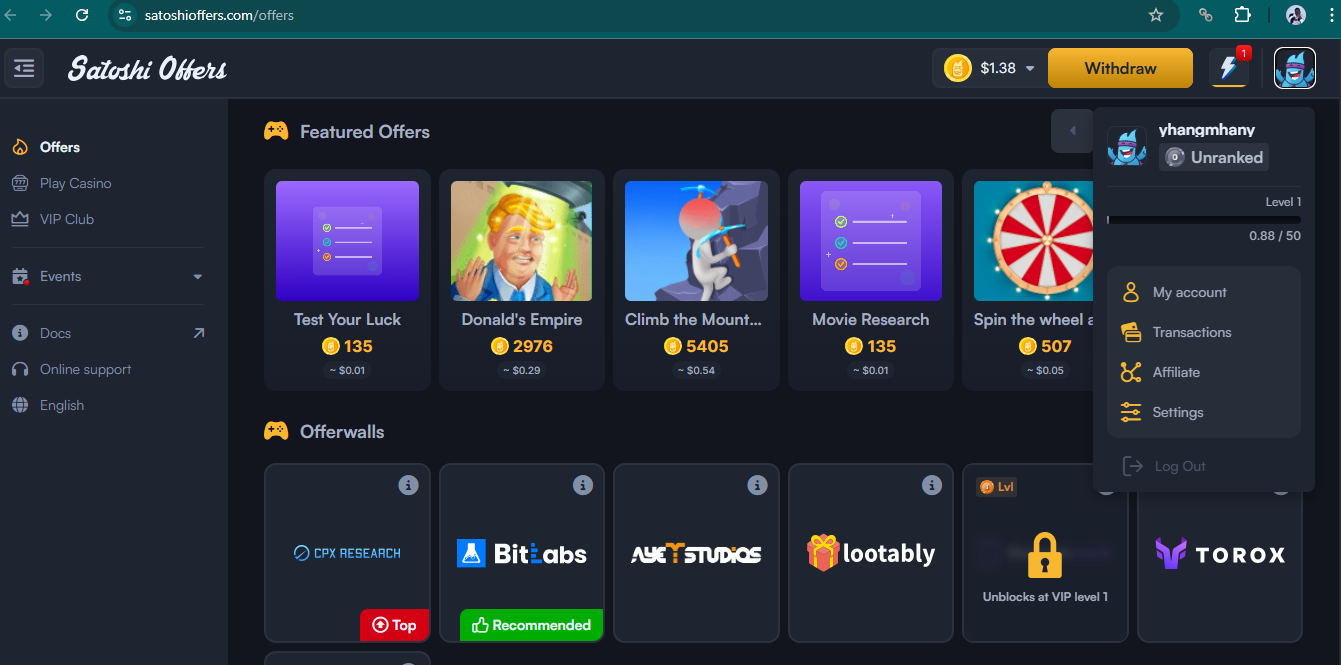Open the BitLabs offerwall
This screenshot has height=665, width=1341.
coord(522,553)
